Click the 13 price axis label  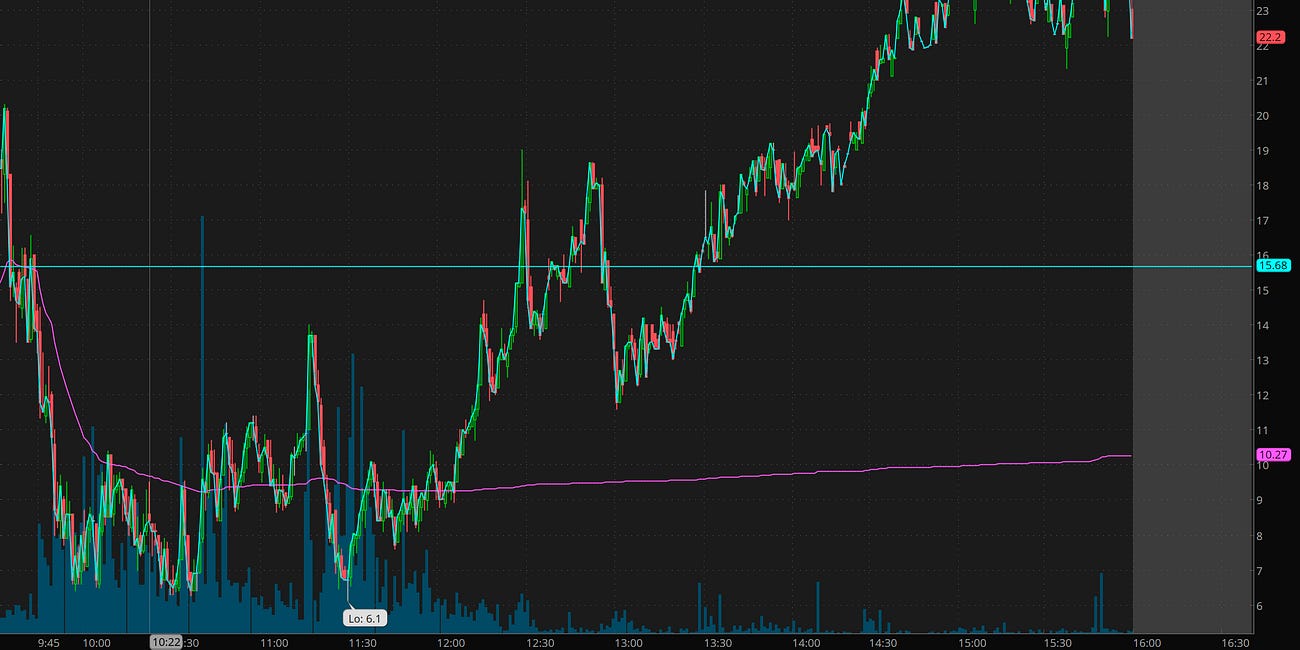click(x=1263, y=361)
